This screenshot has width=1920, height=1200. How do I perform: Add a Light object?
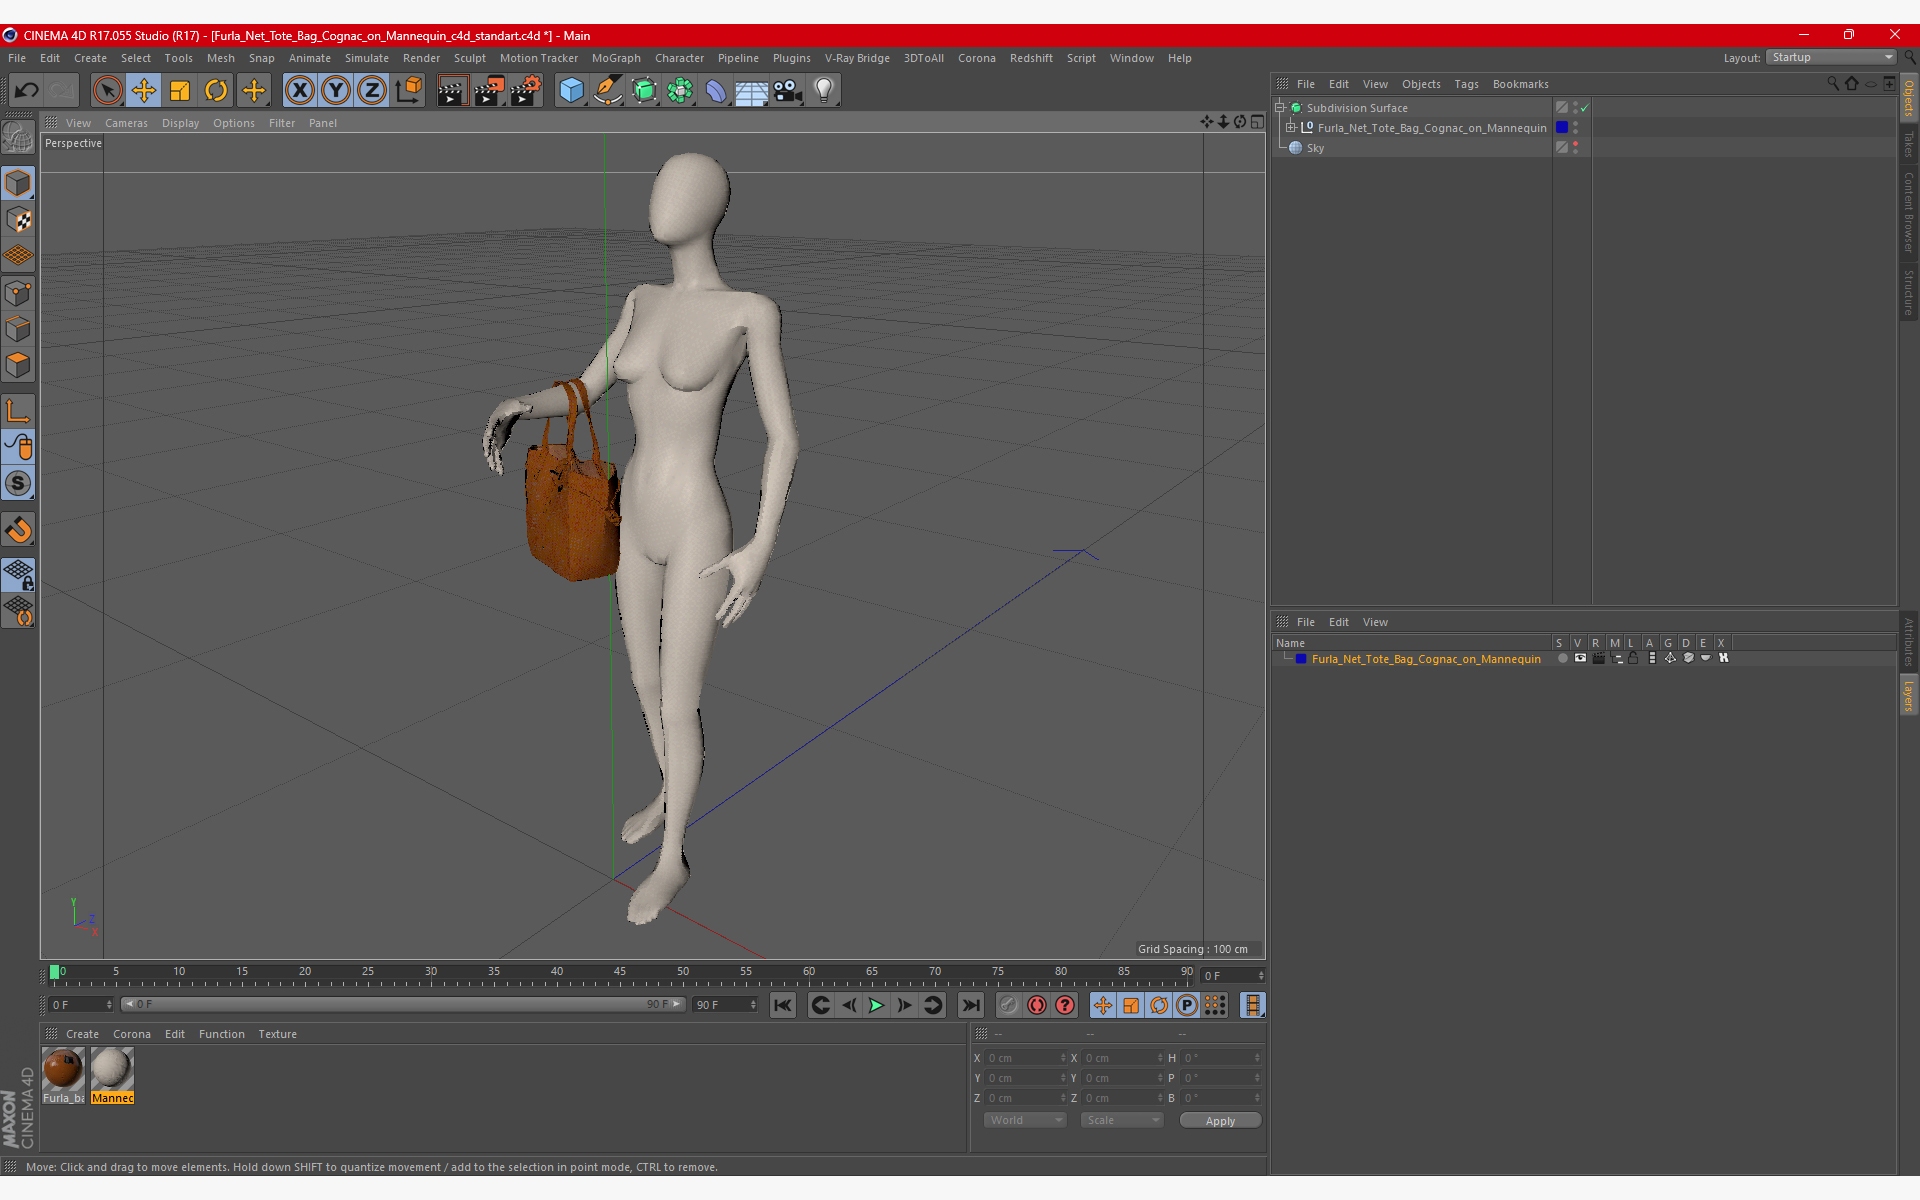click(823, 91)
